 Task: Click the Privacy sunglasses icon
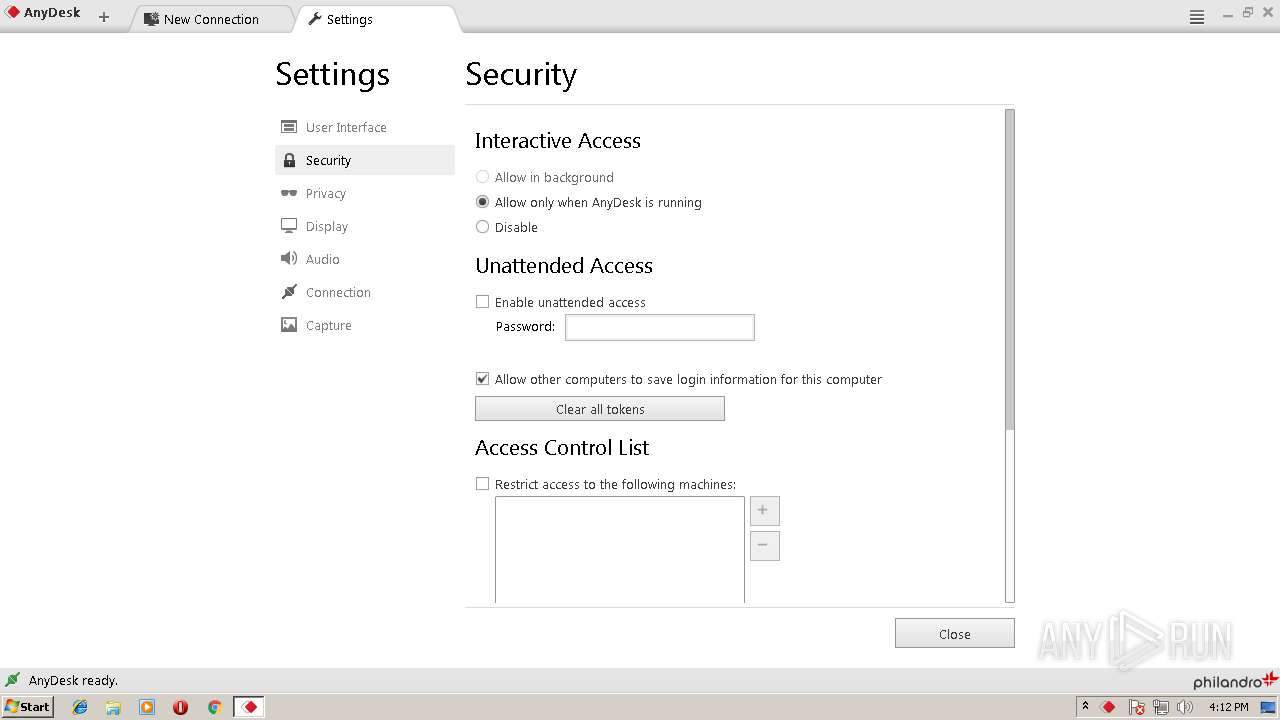click(289, 193)
